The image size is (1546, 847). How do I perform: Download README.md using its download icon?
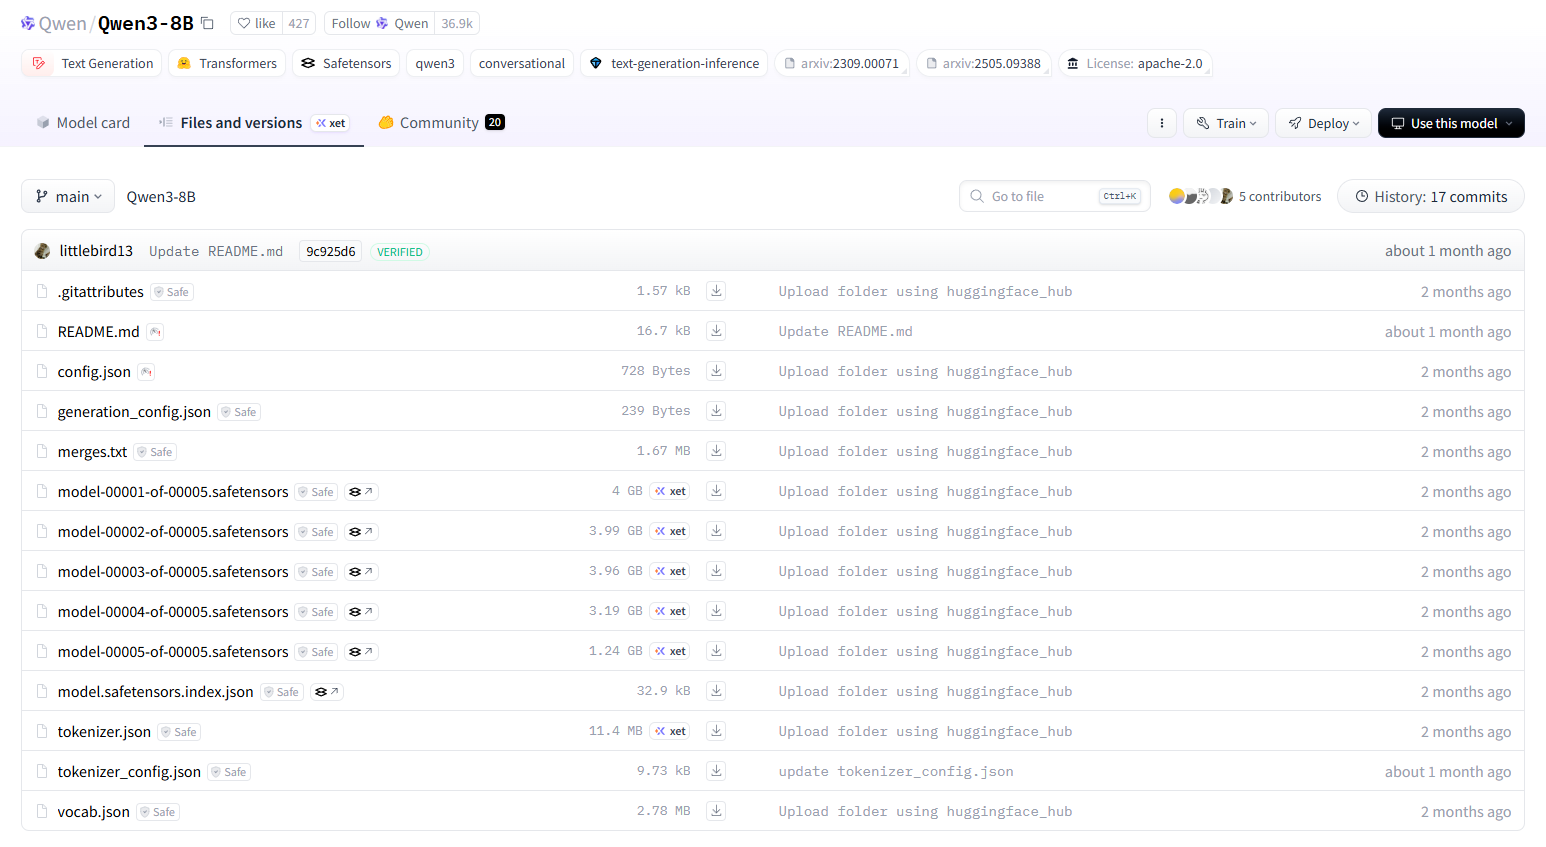(x=716, y=331)
